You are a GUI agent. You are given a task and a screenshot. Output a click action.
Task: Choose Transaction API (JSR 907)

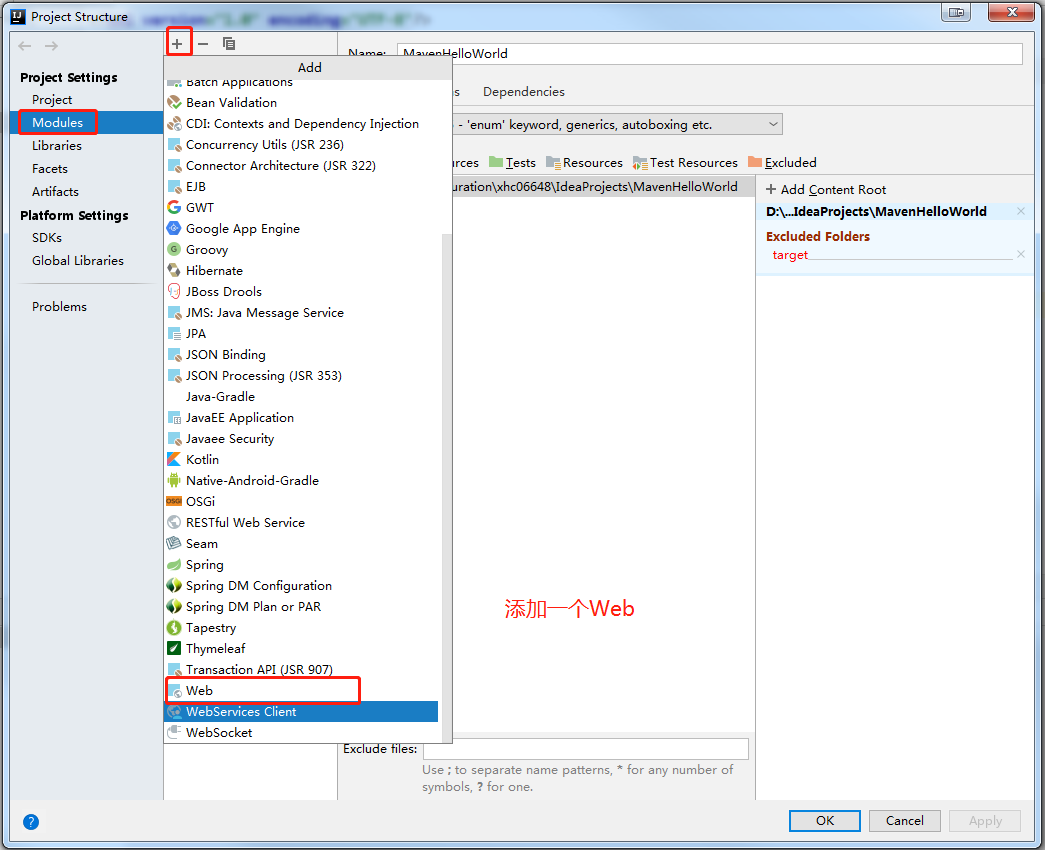pos(301,669)
